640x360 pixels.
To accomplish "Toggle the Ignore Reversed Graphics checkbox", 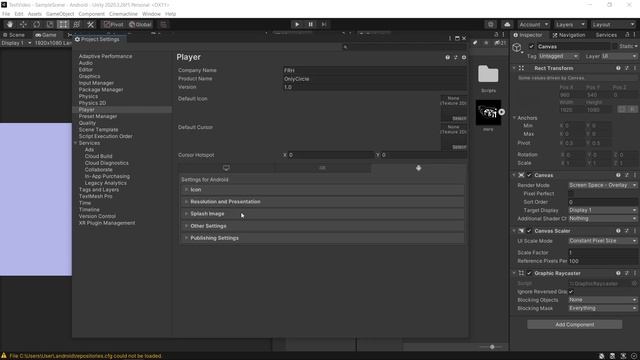I will (x=571, y=292).
